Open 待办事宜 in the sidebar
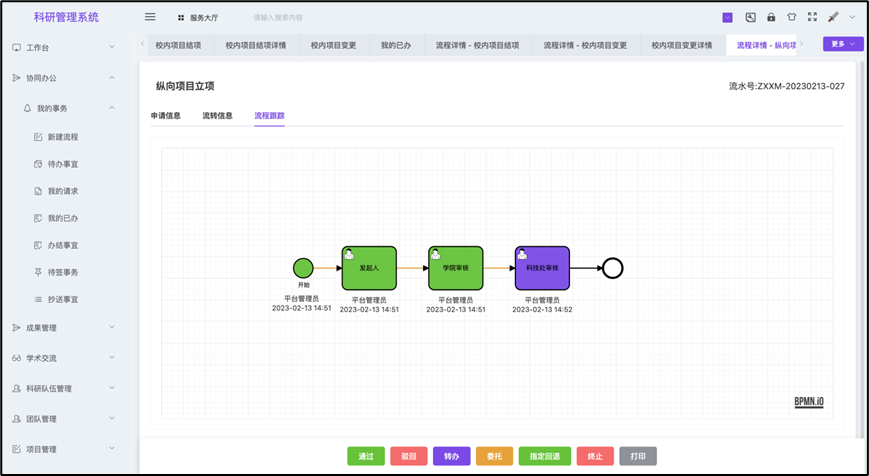Screen dimensions: 869x476 [62, 164]
